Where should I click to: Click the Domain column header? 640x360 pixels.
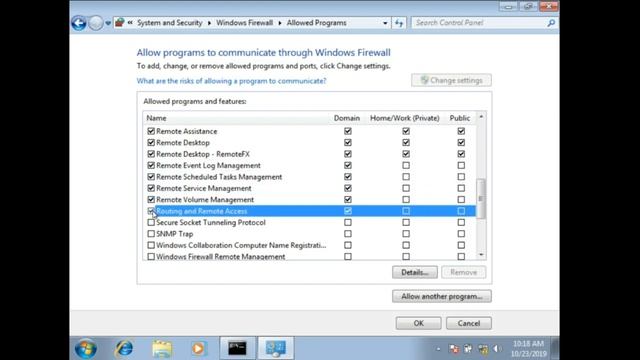(347, 118)
